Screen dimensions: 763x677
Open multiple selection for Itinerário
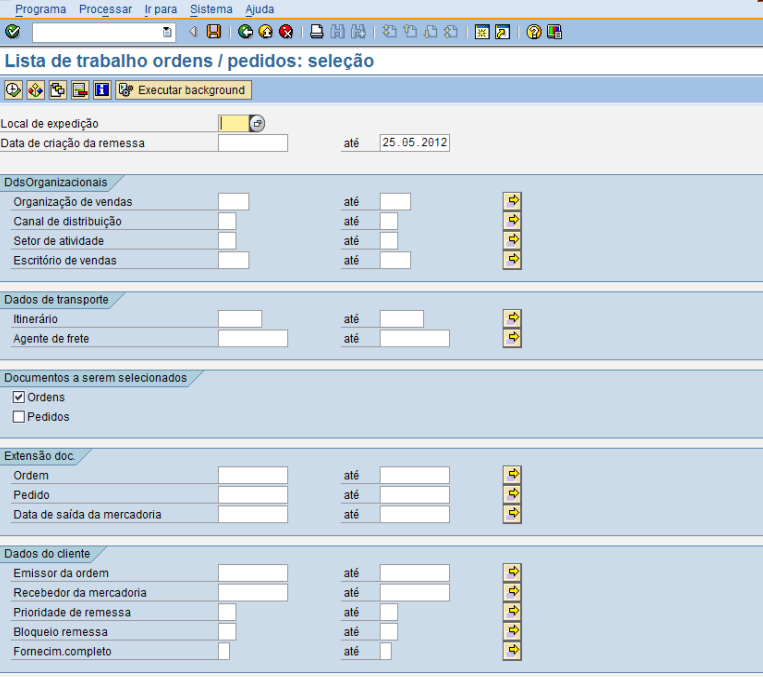pos(513,318)
